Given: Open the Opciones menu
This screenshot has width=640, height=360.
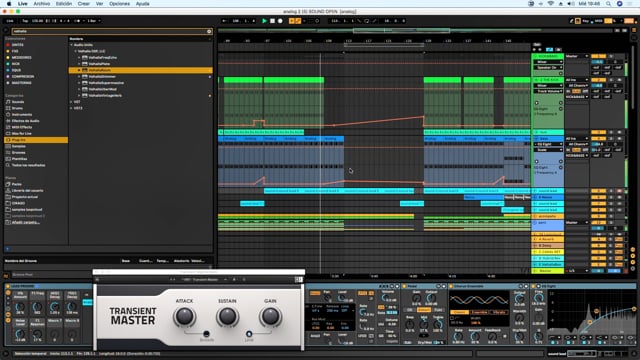Looking at the screenshot, I should click(x=119, y=4).
